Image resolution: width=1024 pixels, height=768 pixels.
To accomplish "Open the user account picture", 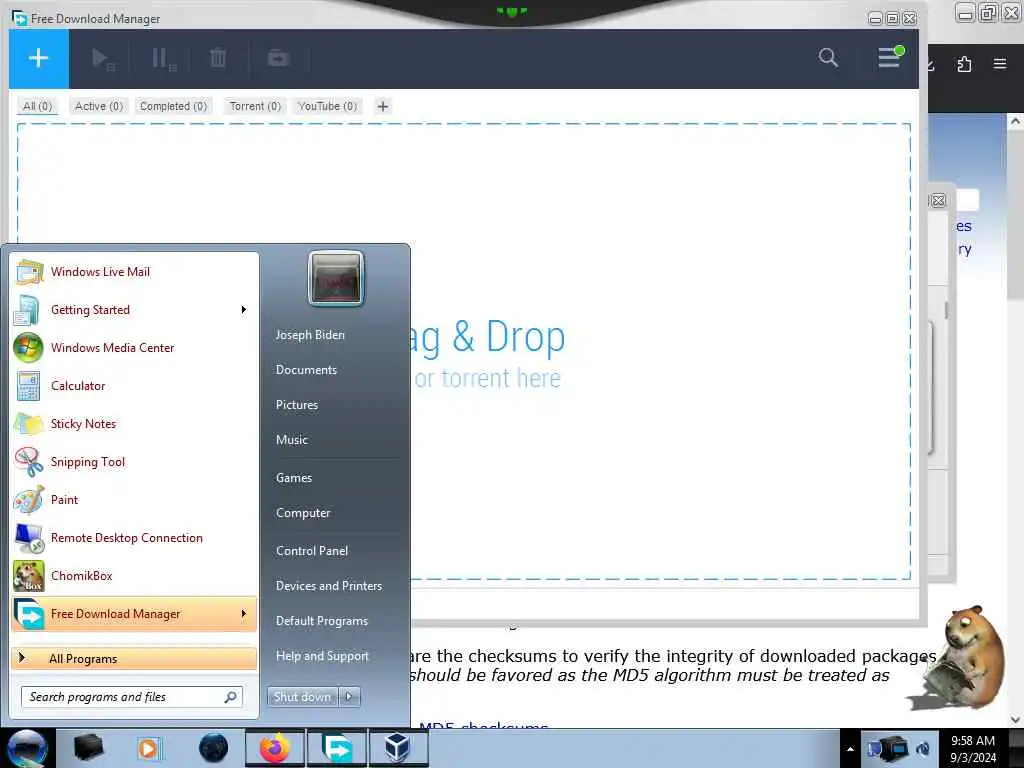I will click(336, 278).
